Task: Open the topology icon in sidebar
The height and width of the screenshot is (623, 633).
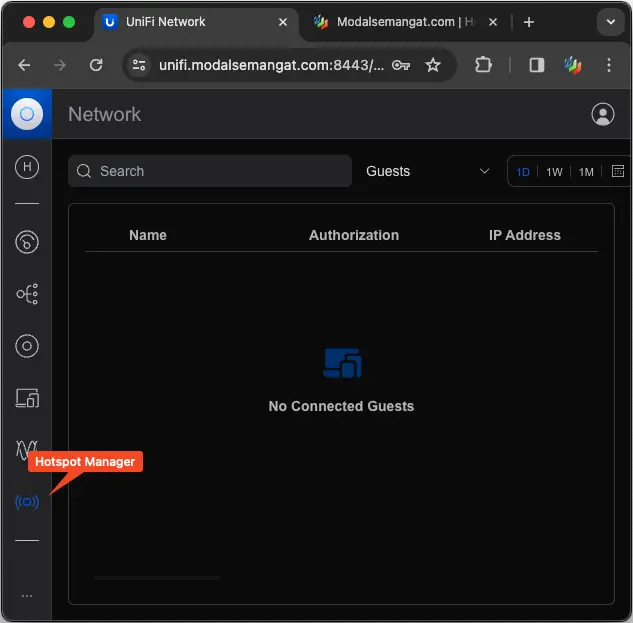Action: point(27,294)
